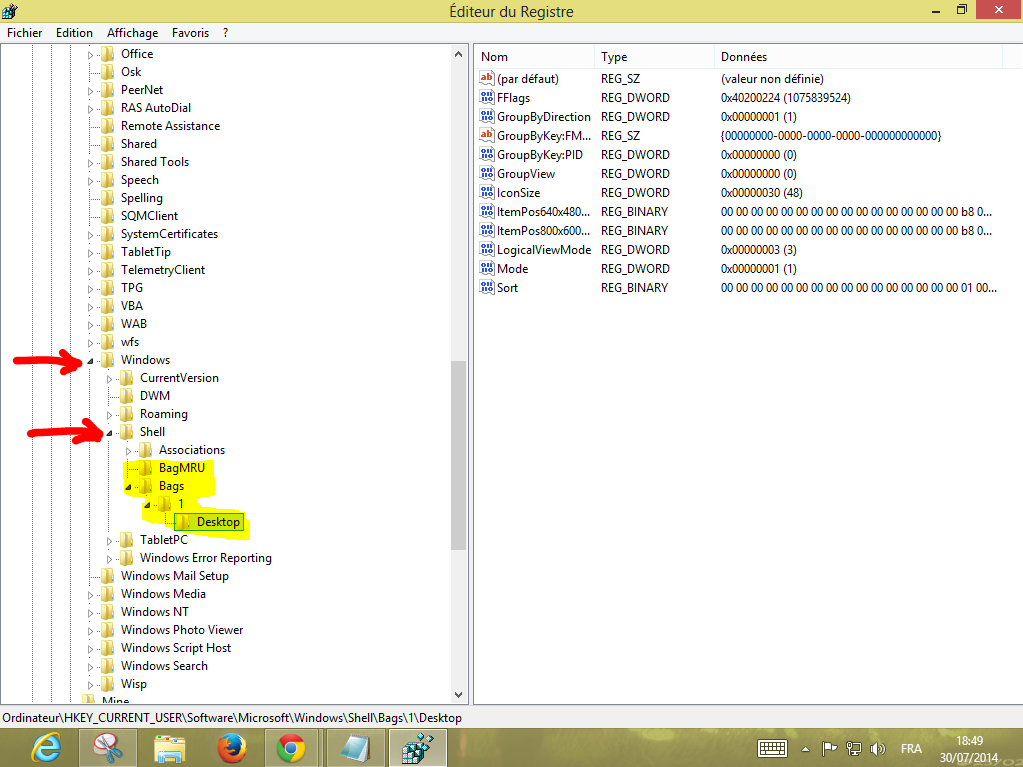Collapse the Shell key node
The image size is (1023, 767).
point(110,432)
